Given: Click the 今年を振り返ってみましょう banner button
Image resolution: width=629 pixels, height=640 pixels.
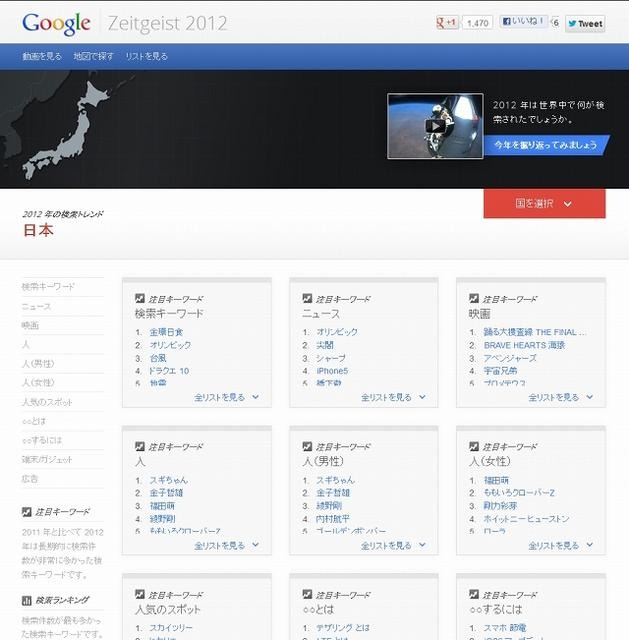Looking at the screenshot, I should click(546, 145).
